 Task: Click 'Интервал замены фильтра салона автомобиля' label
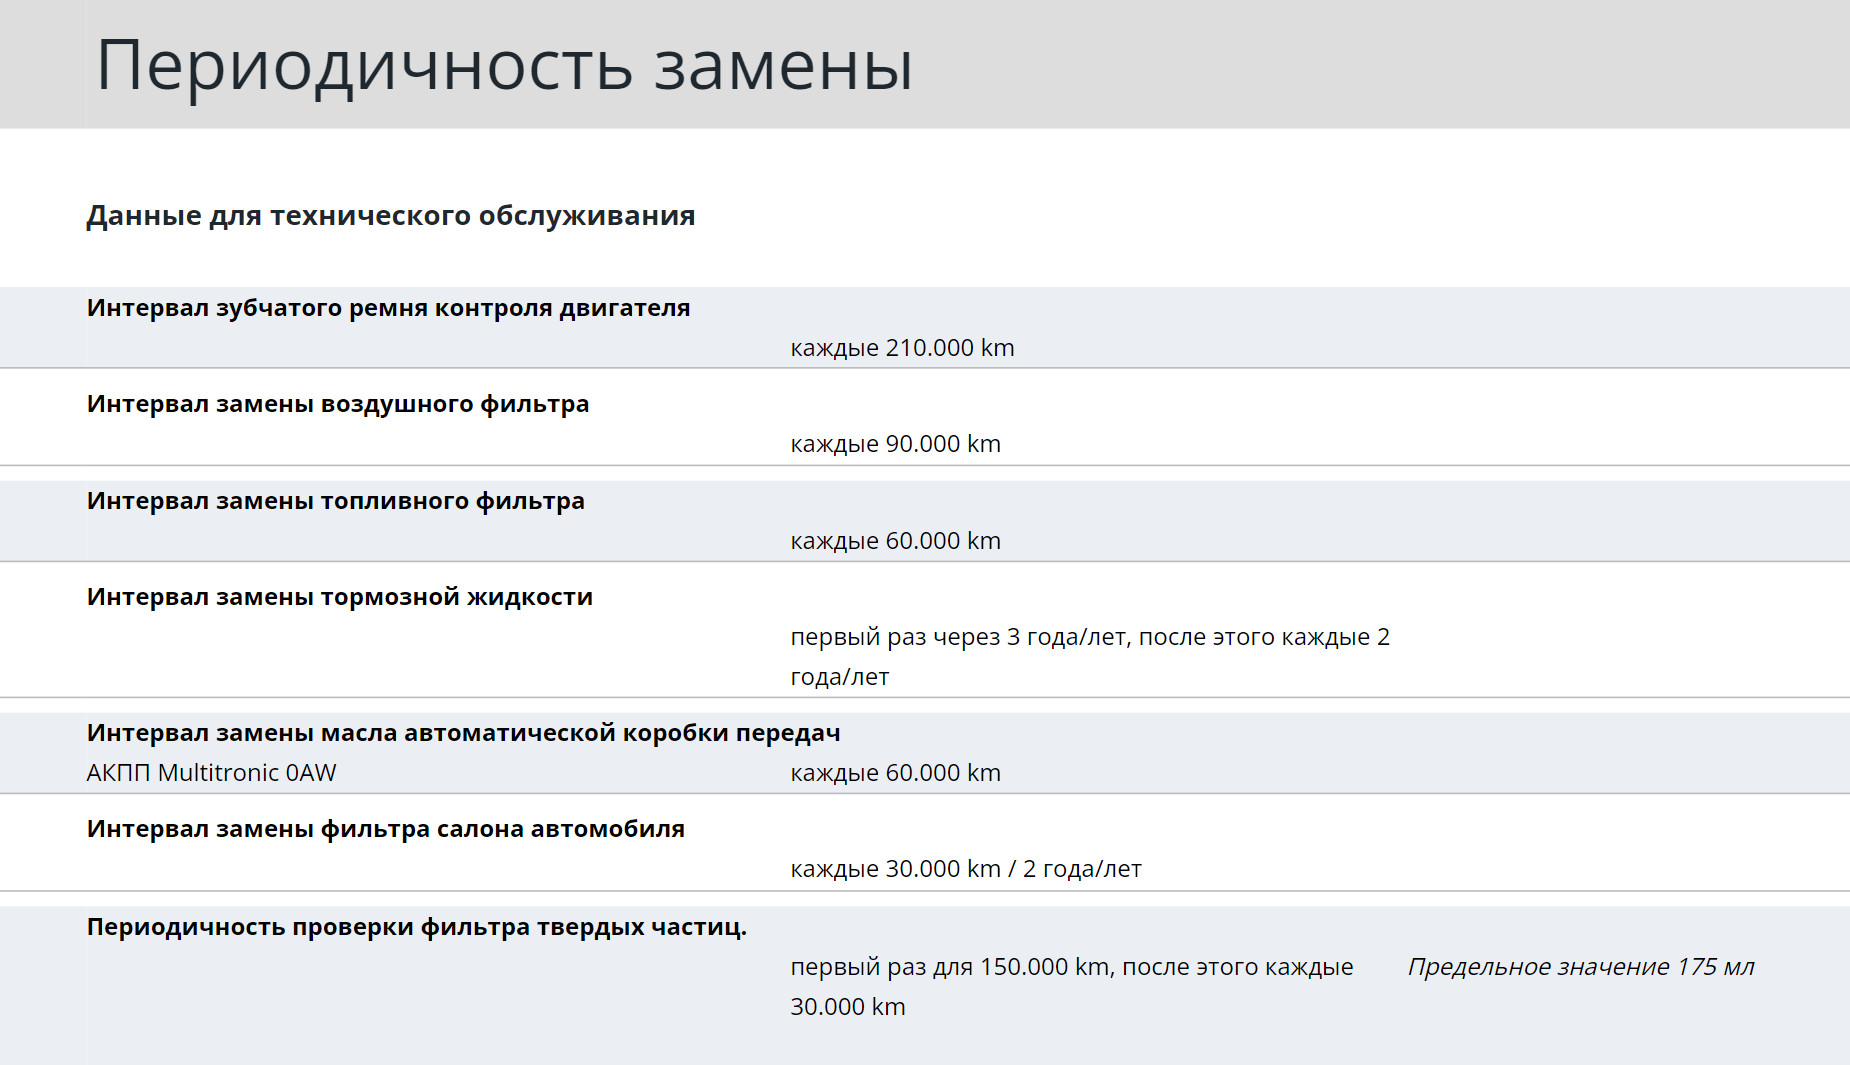[385, 829]
